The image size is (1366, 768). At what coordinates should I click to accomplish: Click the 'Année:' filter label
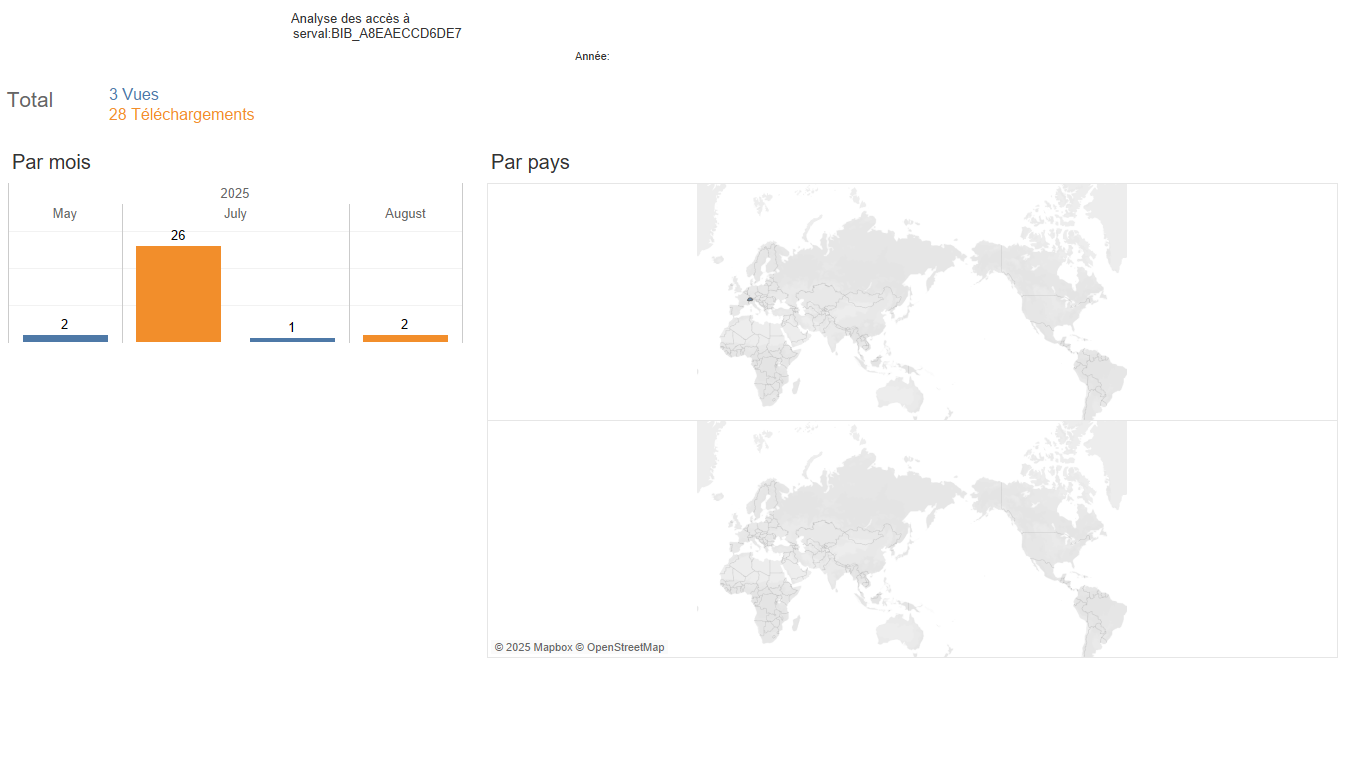(592, 57)
